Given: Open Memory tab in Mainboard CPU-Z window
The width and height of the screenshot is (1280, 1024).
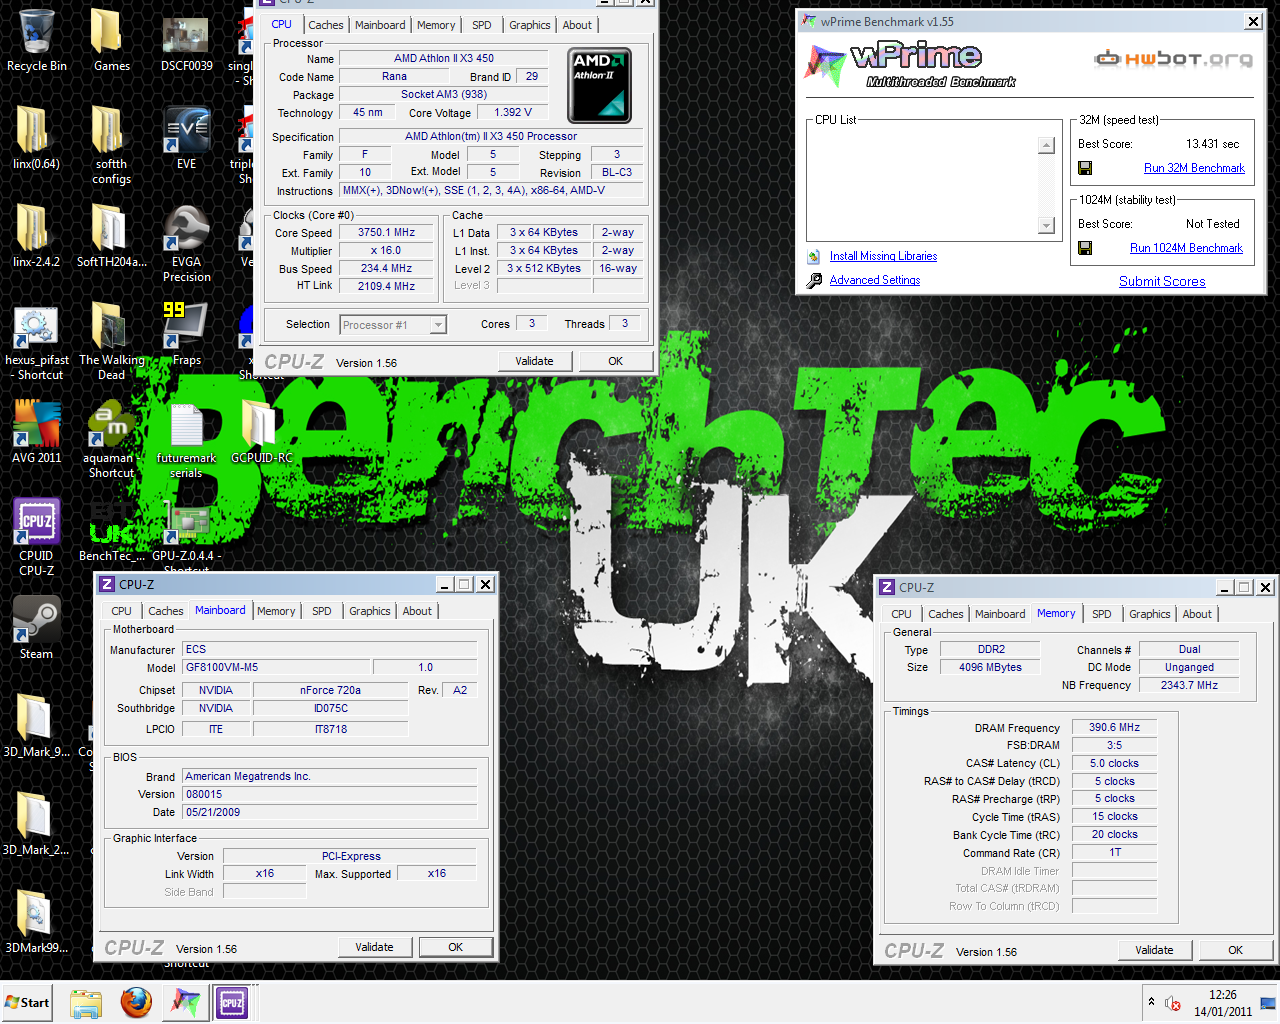Looking at the screenshot, I should [276, 611].
